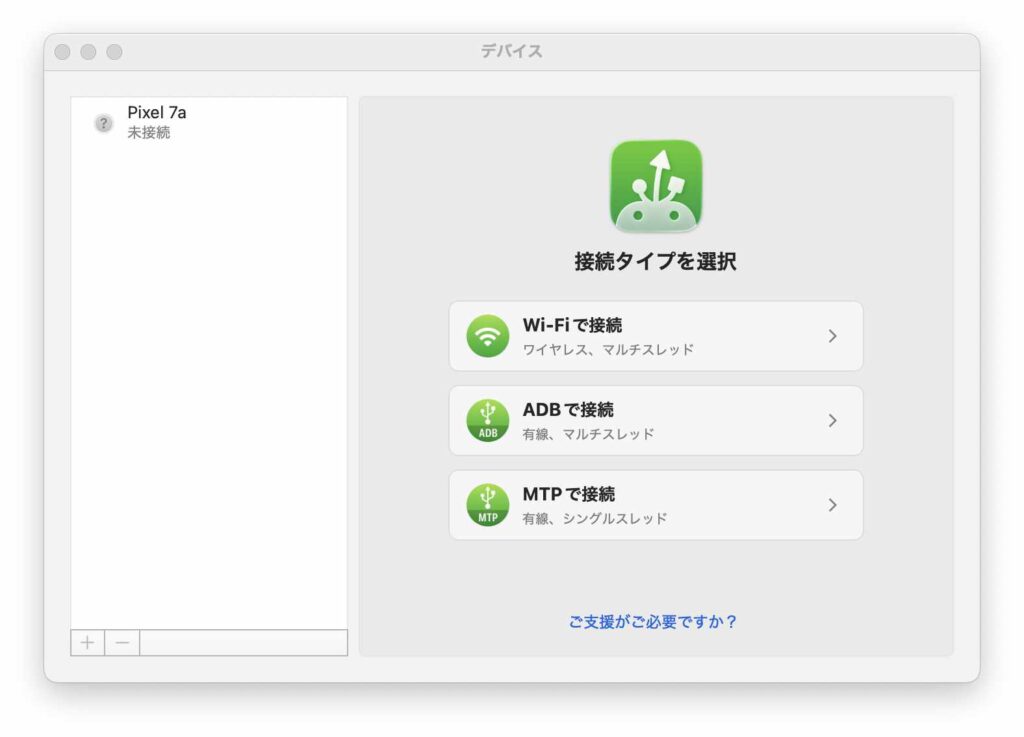Remove the device with the minus button
Viewport: 1024px width, 737px height.
tap(122, 642)
